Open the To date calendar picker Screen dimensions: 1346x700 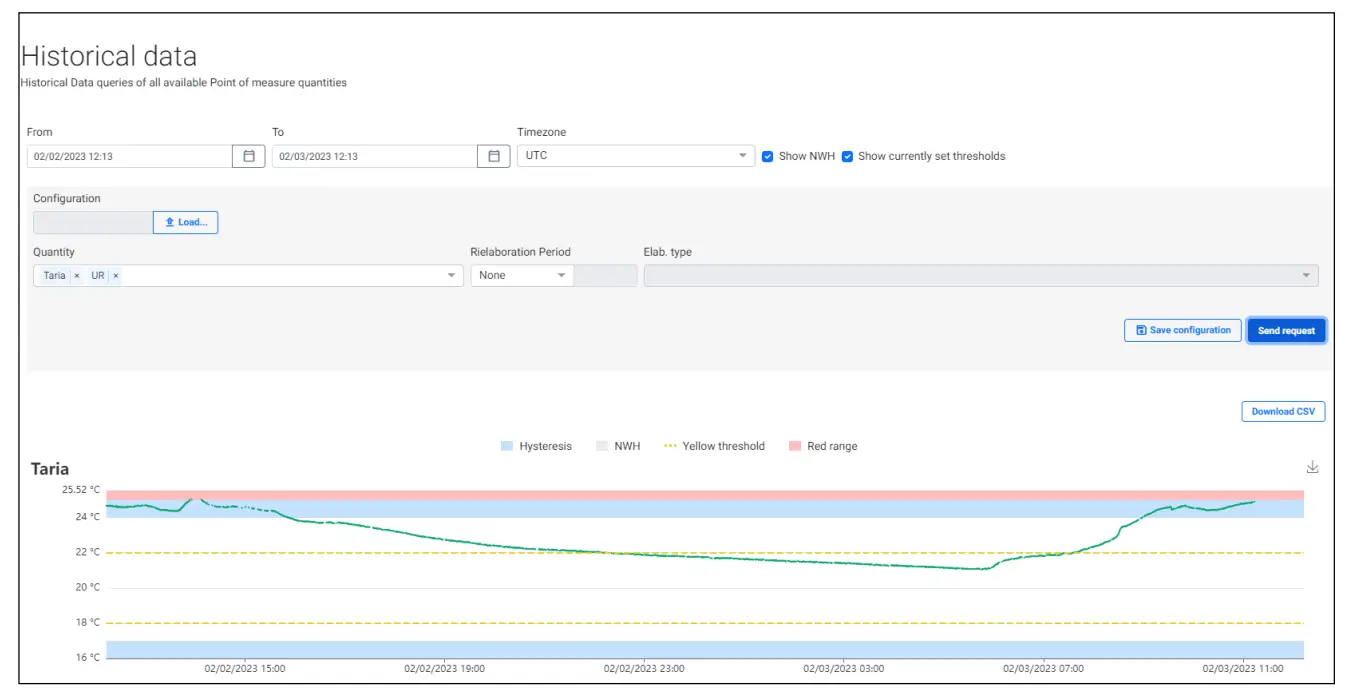point(493,156)
